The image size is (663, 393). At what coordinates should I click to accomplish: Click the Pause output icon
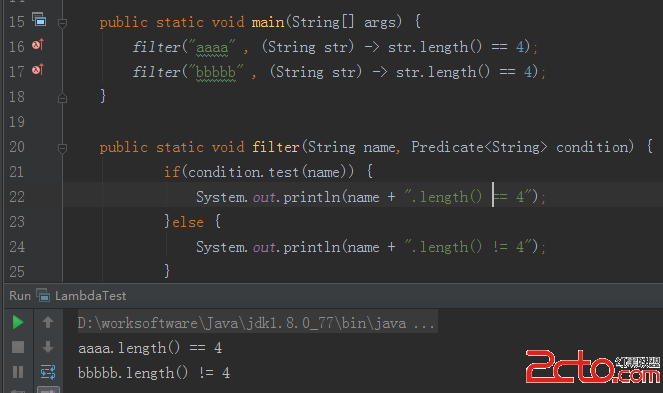pyautogui.click(x=18, y=372)
